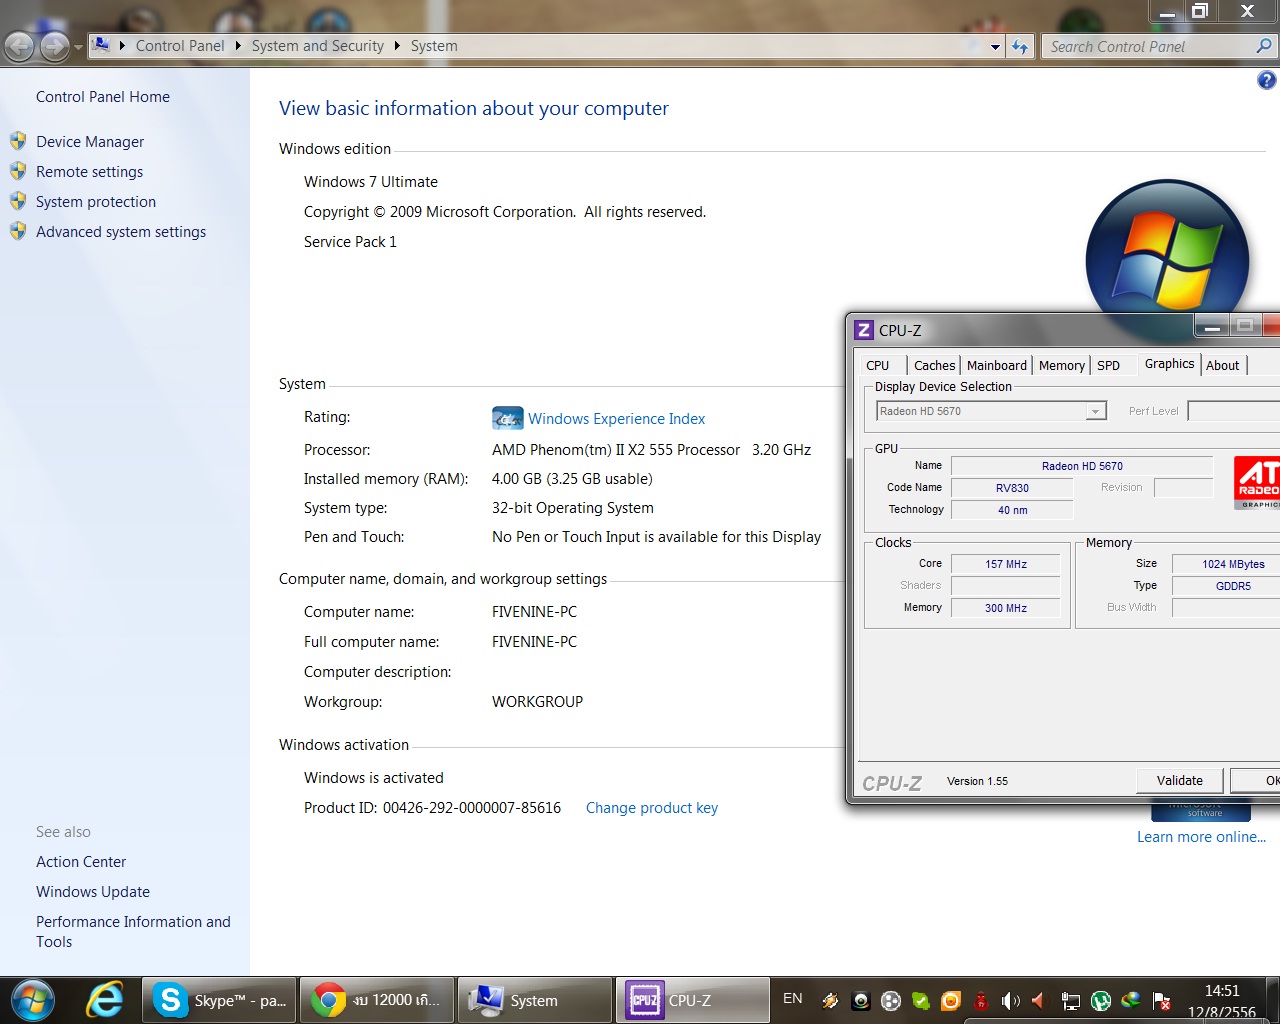The image size is (1280, 1024).
Task: Click the green checkmark tray icon
Action: [921, 1000]
